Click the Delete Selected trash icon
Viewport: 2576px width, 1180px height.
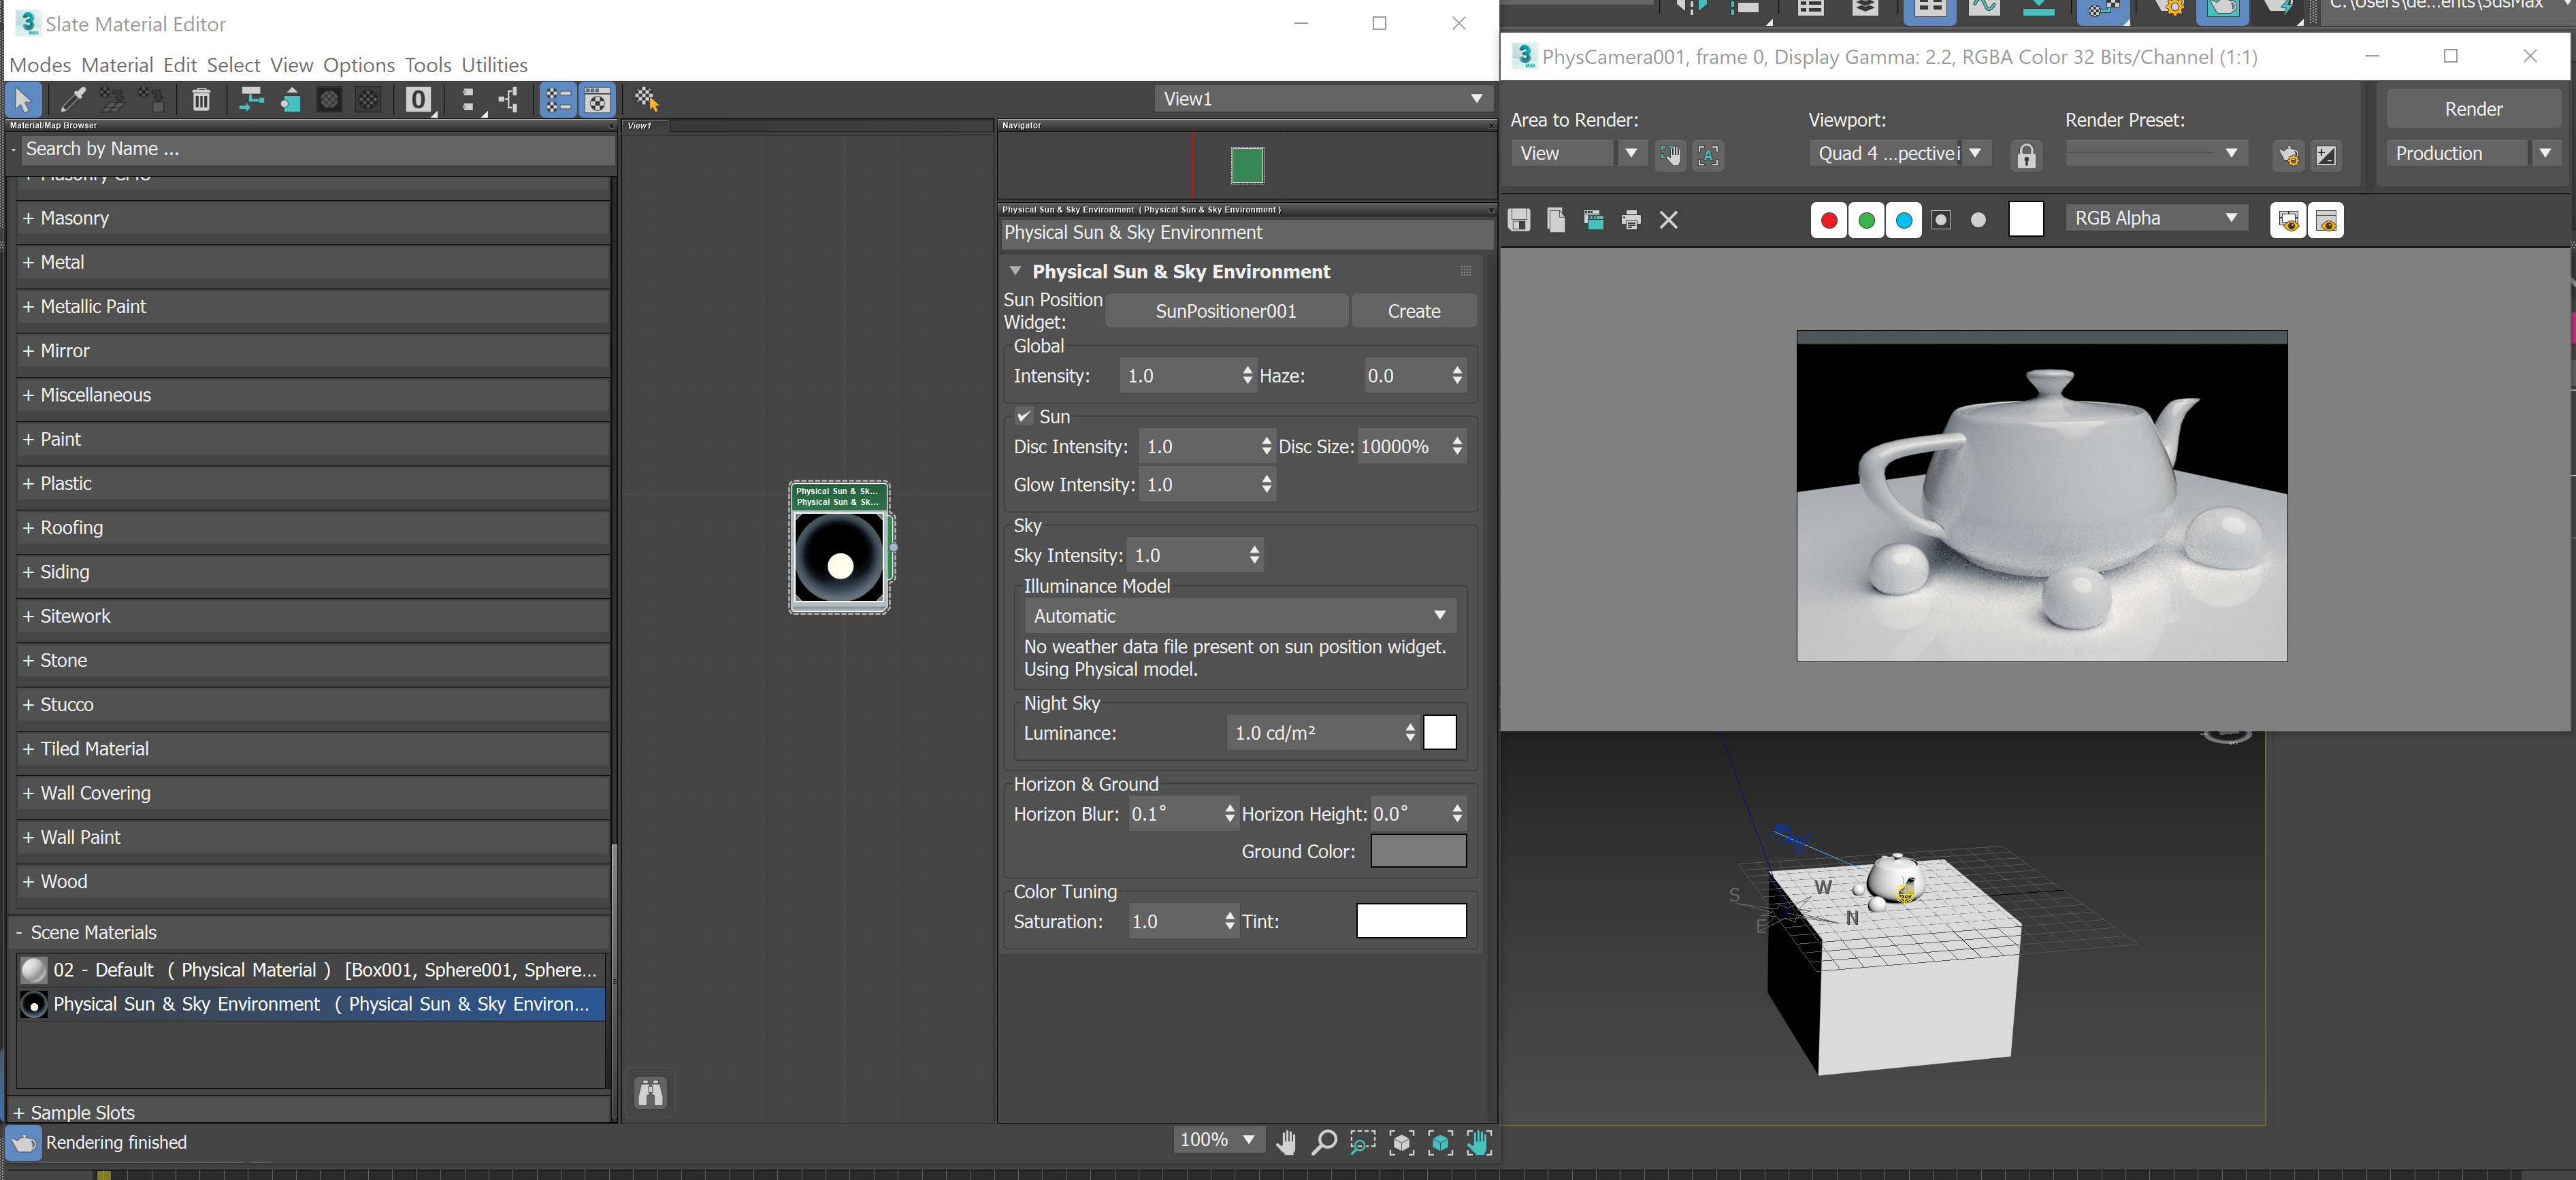[x=201, y=99]
